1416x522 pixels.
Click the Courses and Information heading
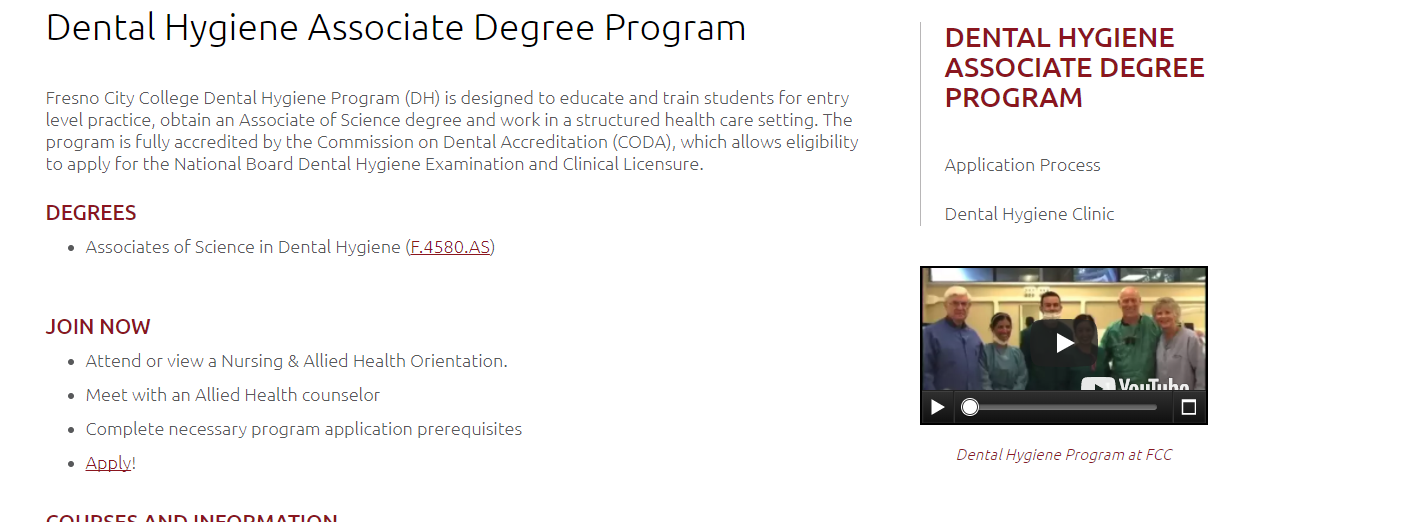coord(192,517)
